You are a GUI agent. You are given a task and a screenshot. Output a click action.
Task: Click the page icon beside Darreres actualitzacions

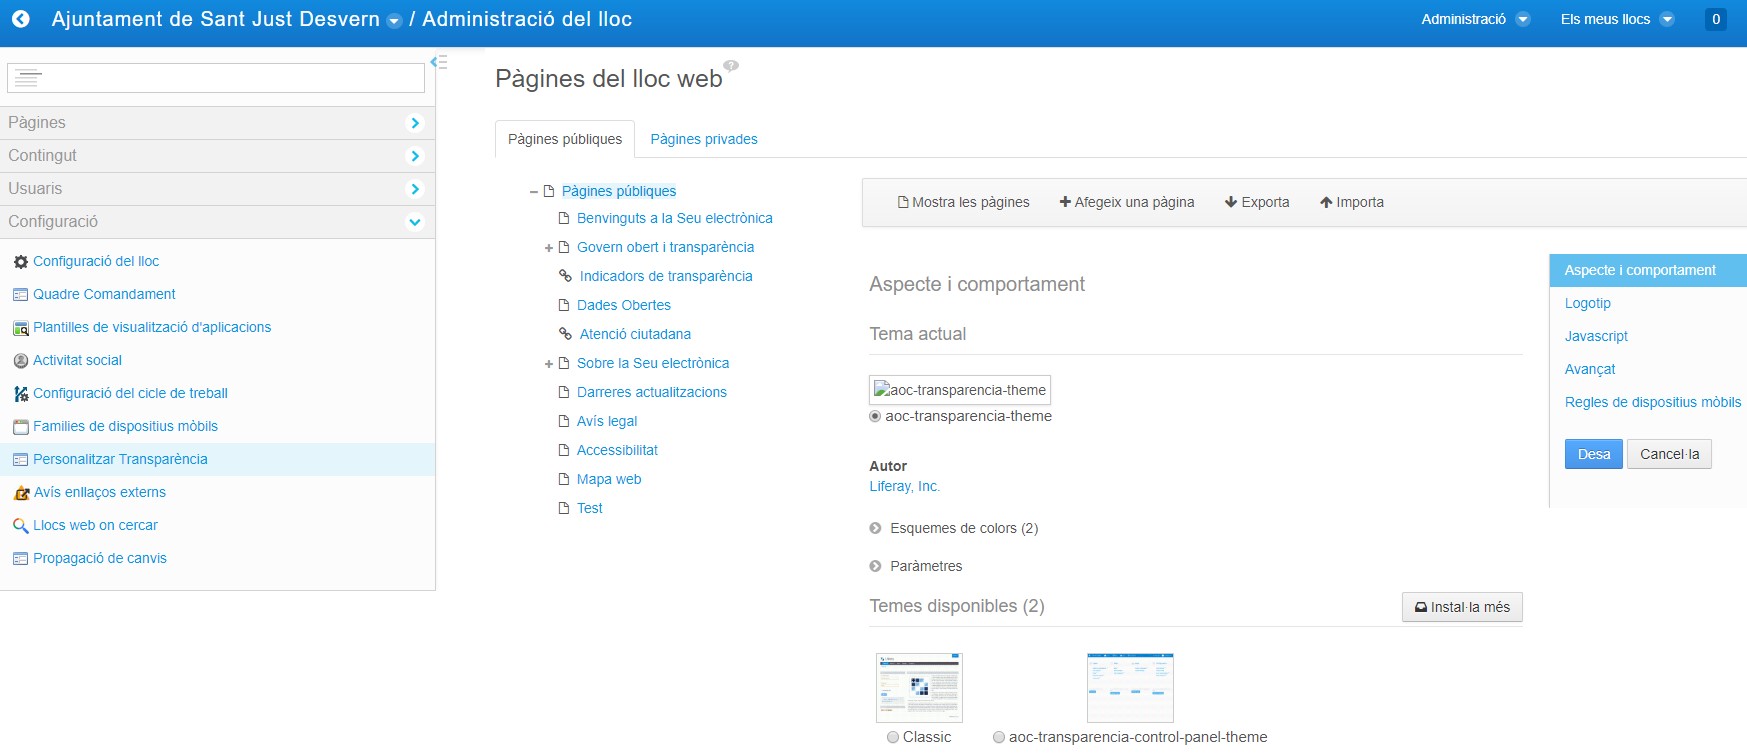click(564, 392)
